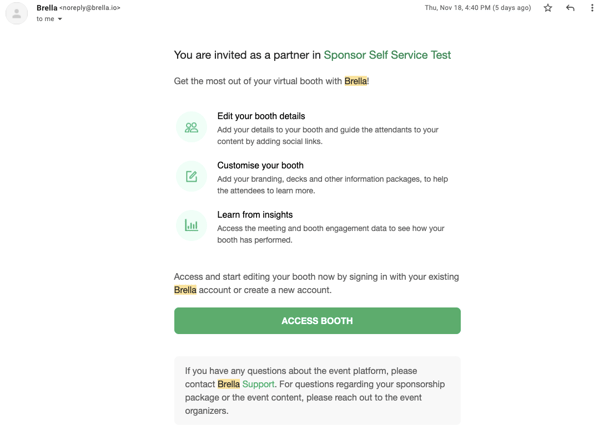This screenshot has width=609, height=431.
Task: Click the green ACCESS BOOTH button
Action: tap(317, 321)
